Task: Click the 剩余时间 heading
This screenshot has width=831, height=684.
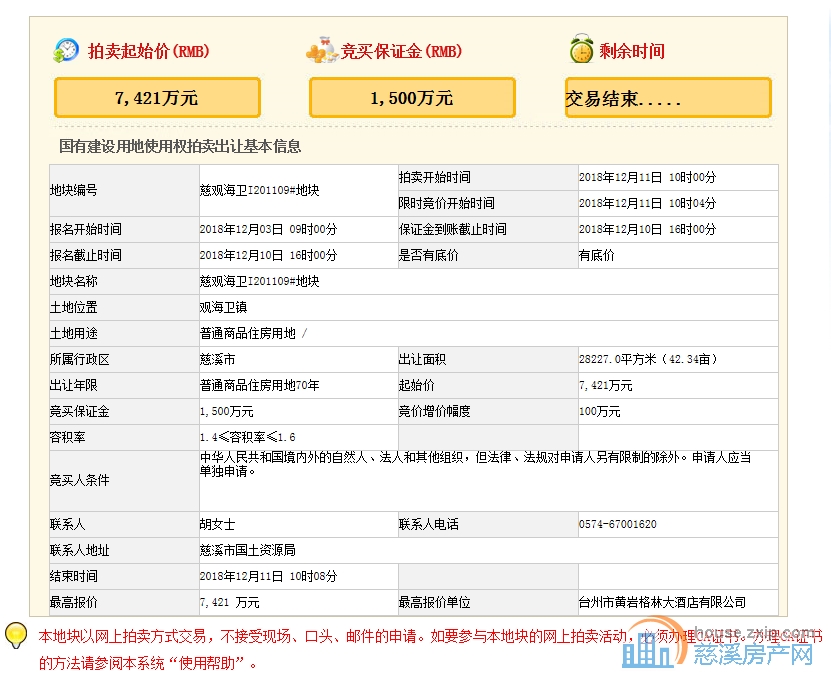Action: coord(632,51)
